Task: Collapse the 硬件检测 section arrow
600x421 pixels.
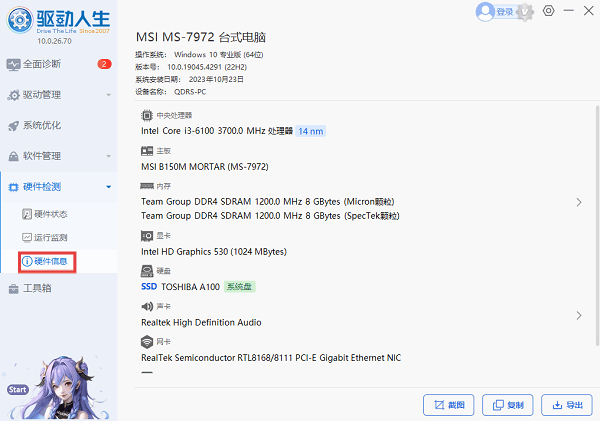Action: 106,187
